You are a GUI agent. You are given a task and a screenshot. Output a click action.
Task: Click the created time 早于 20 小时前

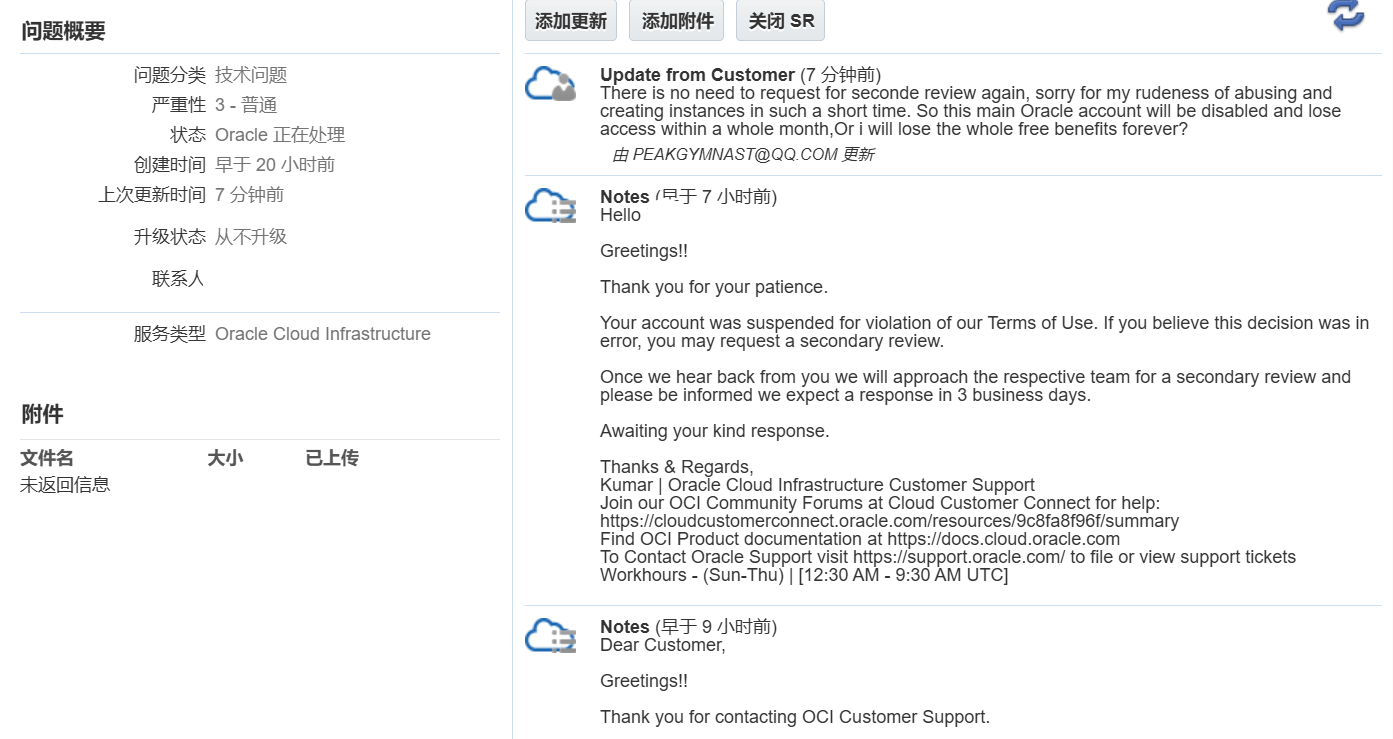click(x=275, y=165)
